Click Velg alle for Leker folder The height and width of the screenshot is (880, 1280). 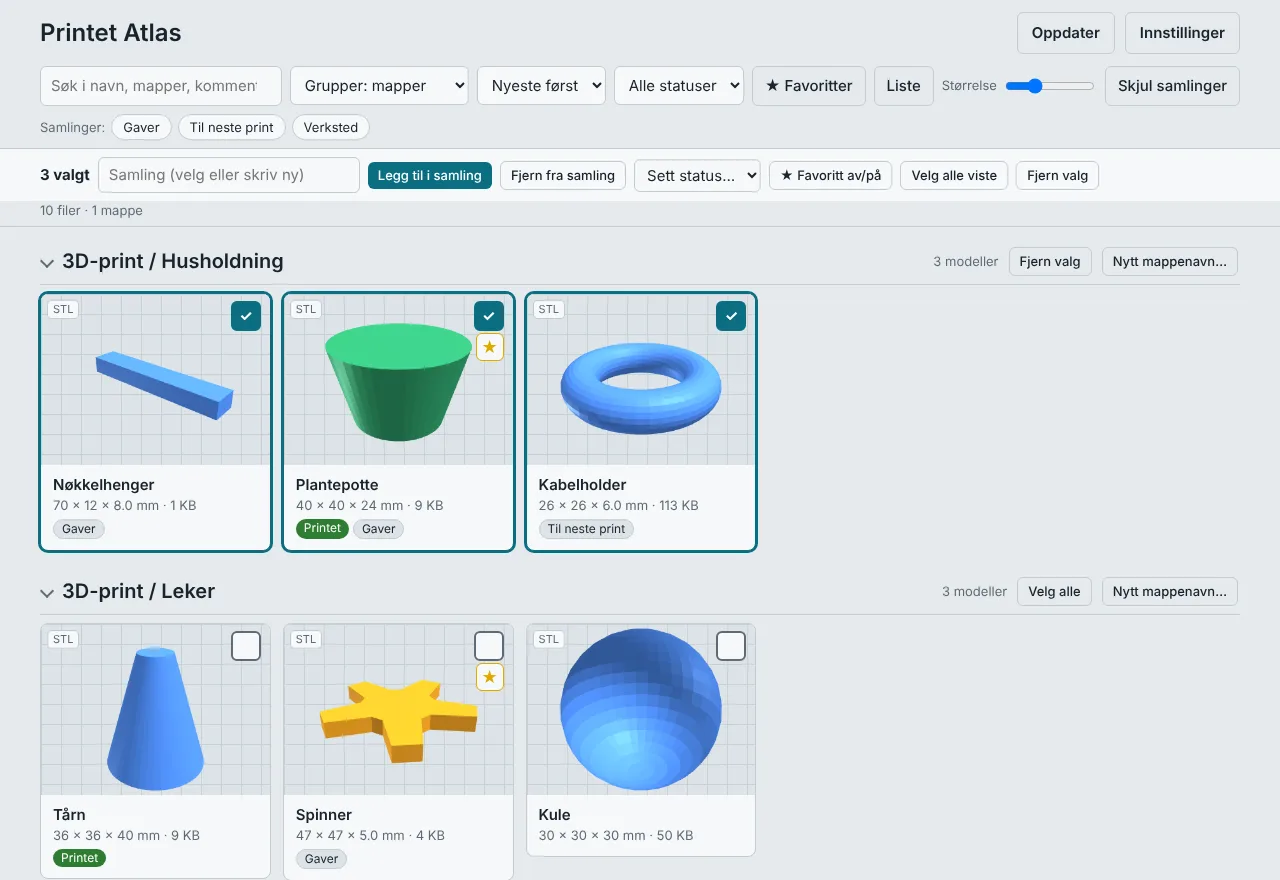pos(1054,591)
